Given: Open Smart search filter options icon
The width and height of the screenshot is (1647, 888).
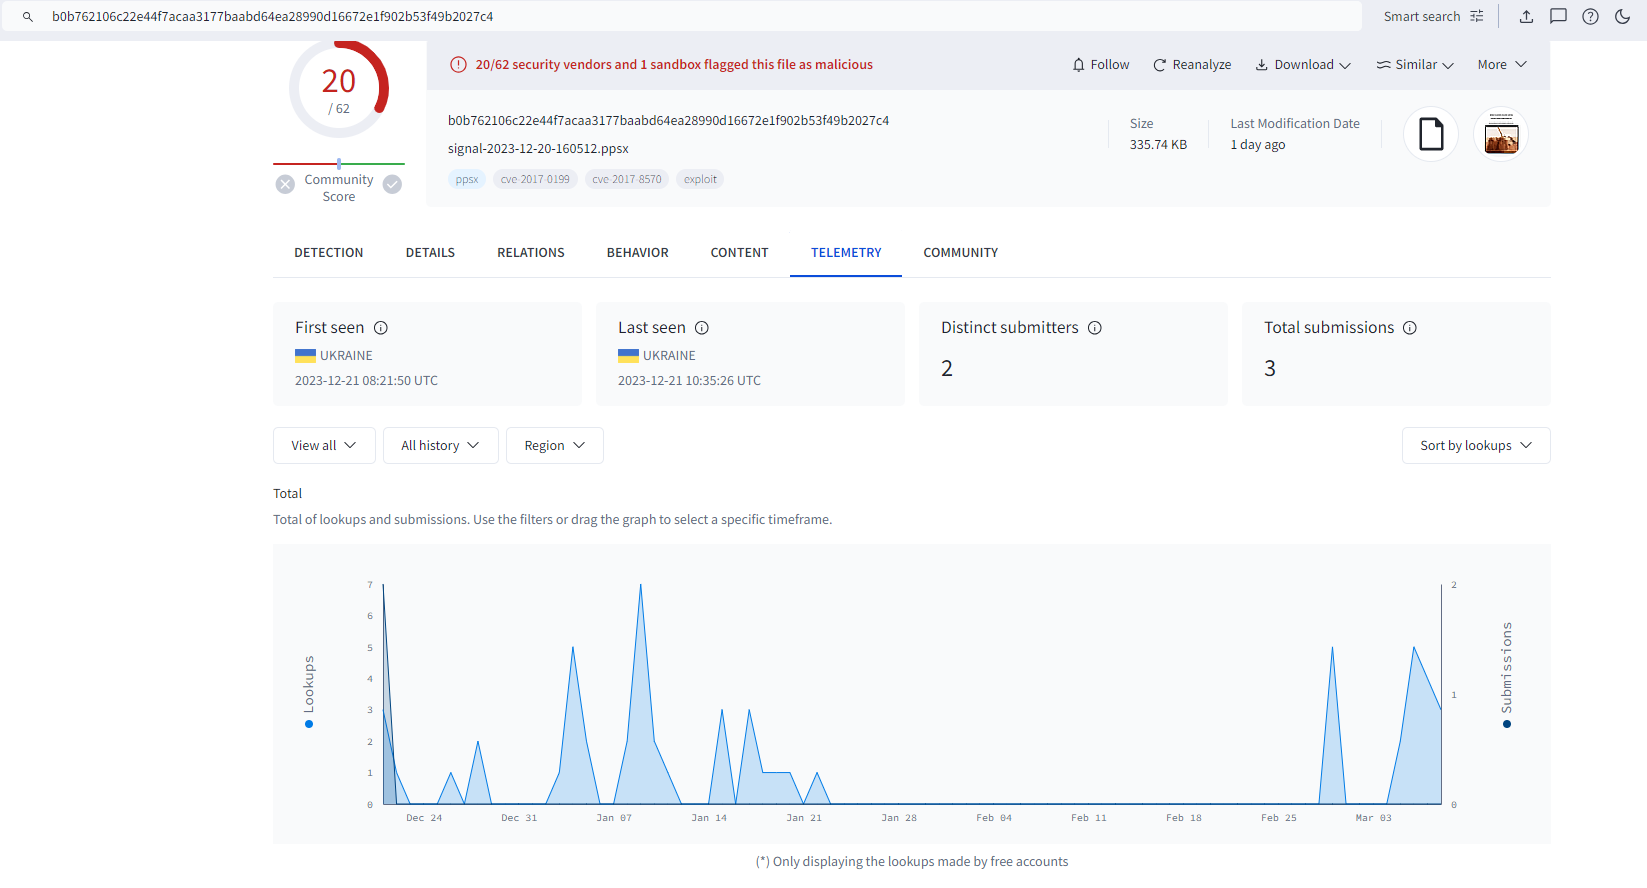Looking at the screenshot, I should coord(1477,17).
